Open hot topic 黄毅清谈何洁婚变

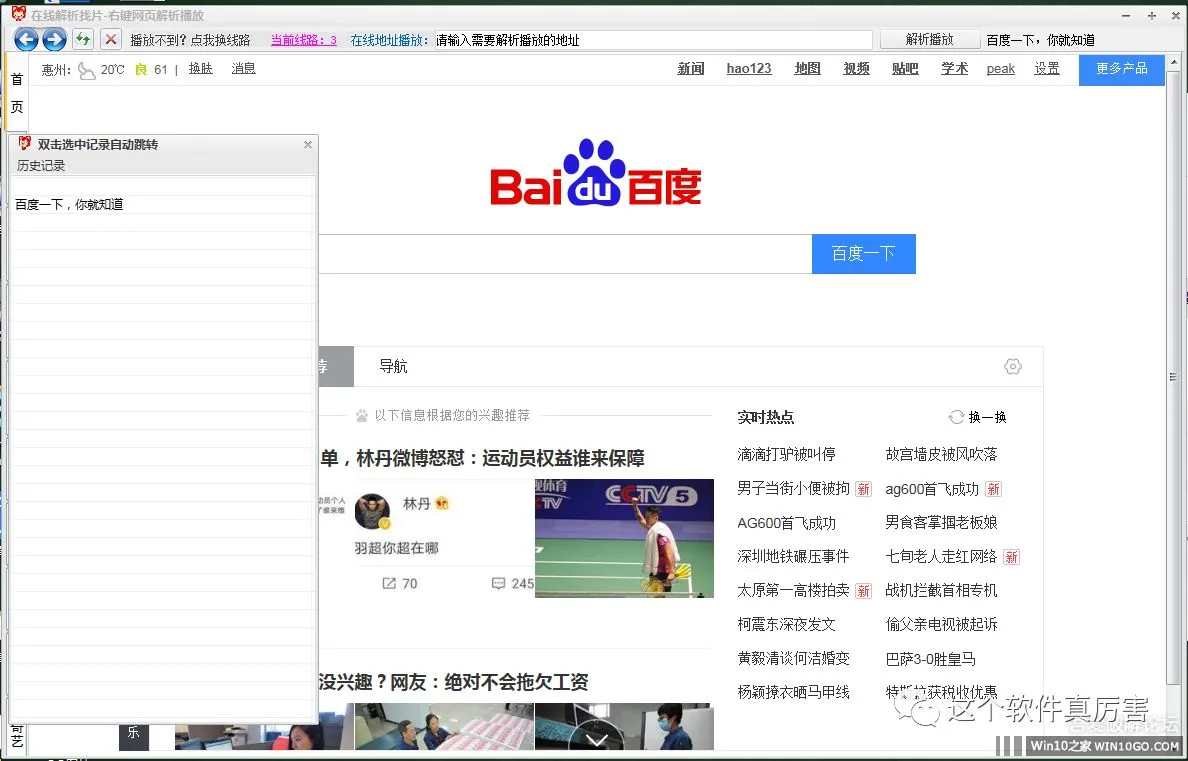click(x=793, y=659)
